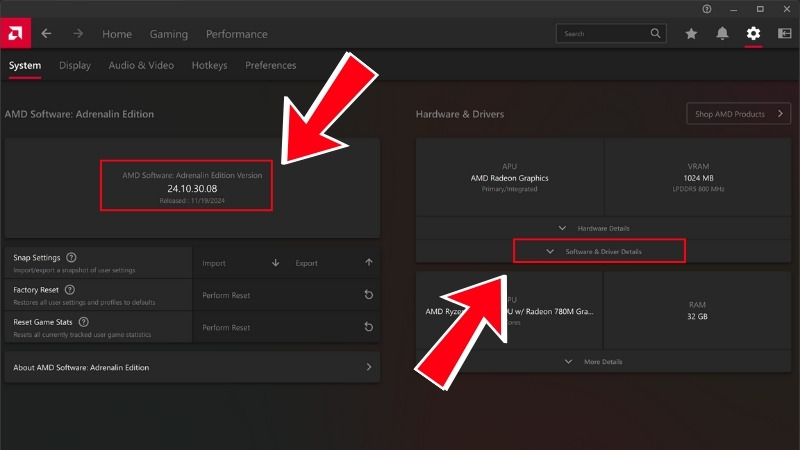
Task: Go back with the left arrow
Action: point(46,33)
